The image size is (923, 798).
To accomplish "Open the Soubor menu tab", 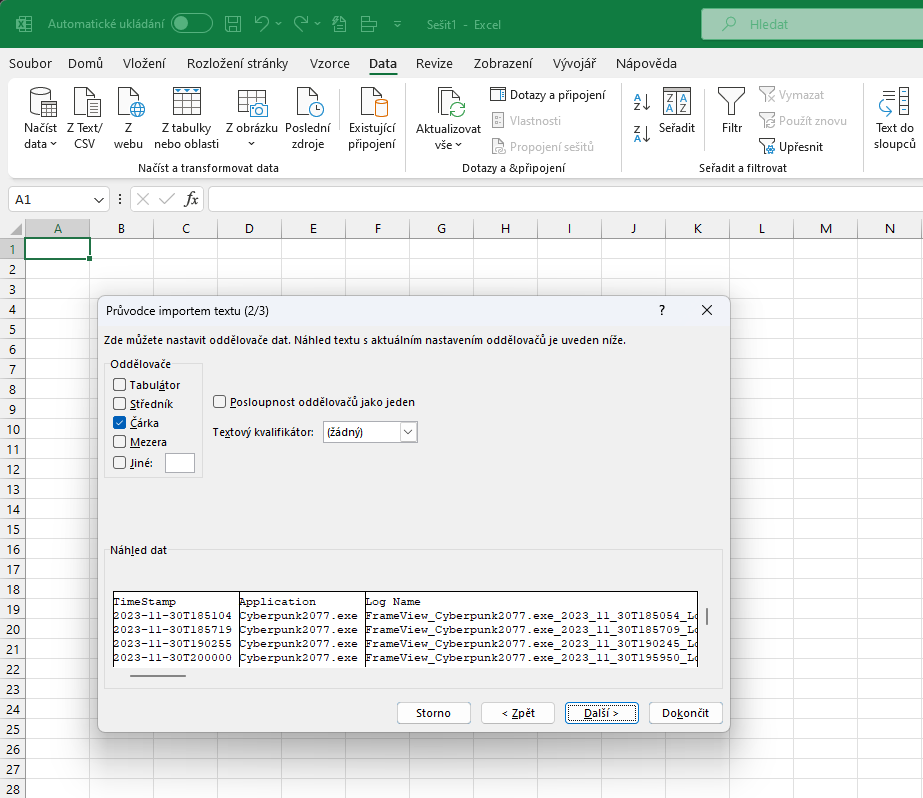I will 30,63.
